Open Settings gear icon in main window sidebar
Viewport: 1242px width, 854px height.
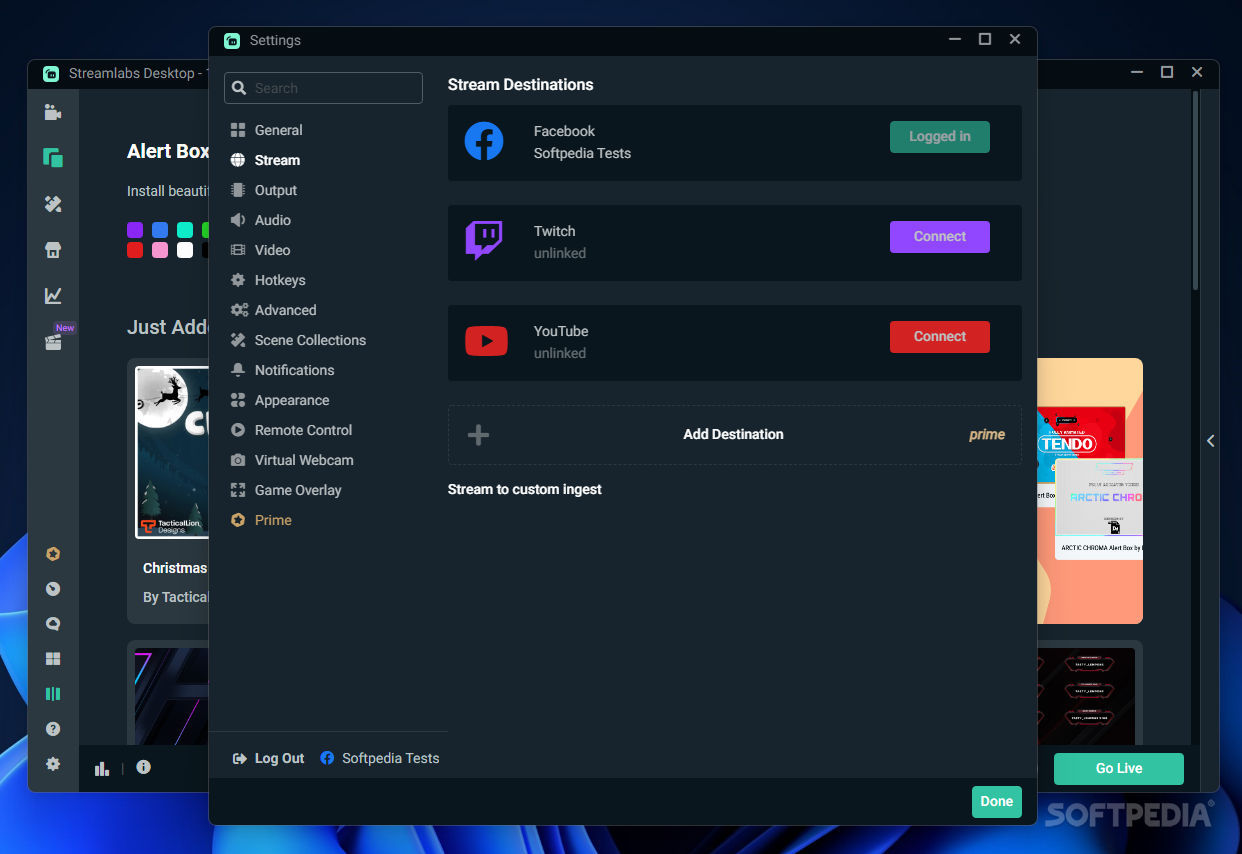[x=53, y=764]
